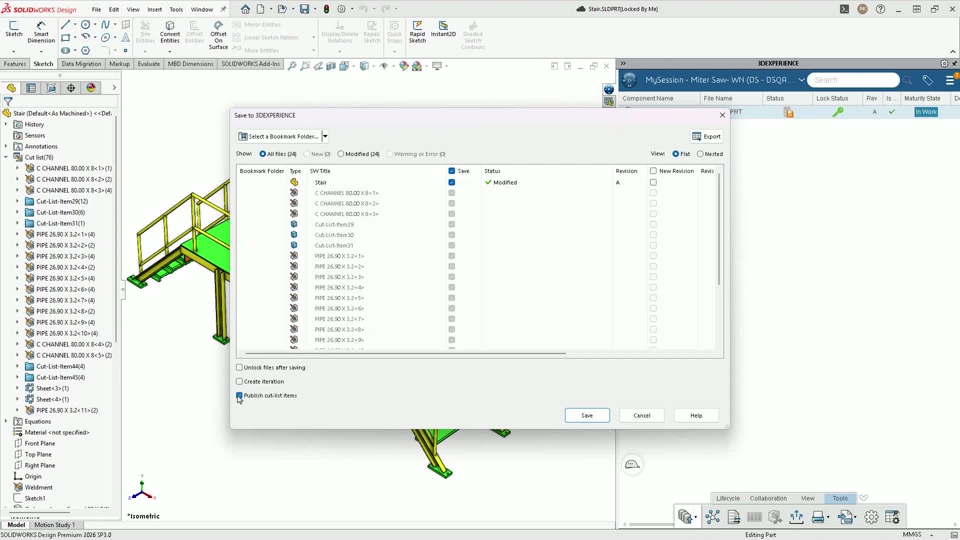Open the MySession dropdown chevron
The width and height of the screenshot is (960, 540).
pyautogui.click(x=801, y=80)
